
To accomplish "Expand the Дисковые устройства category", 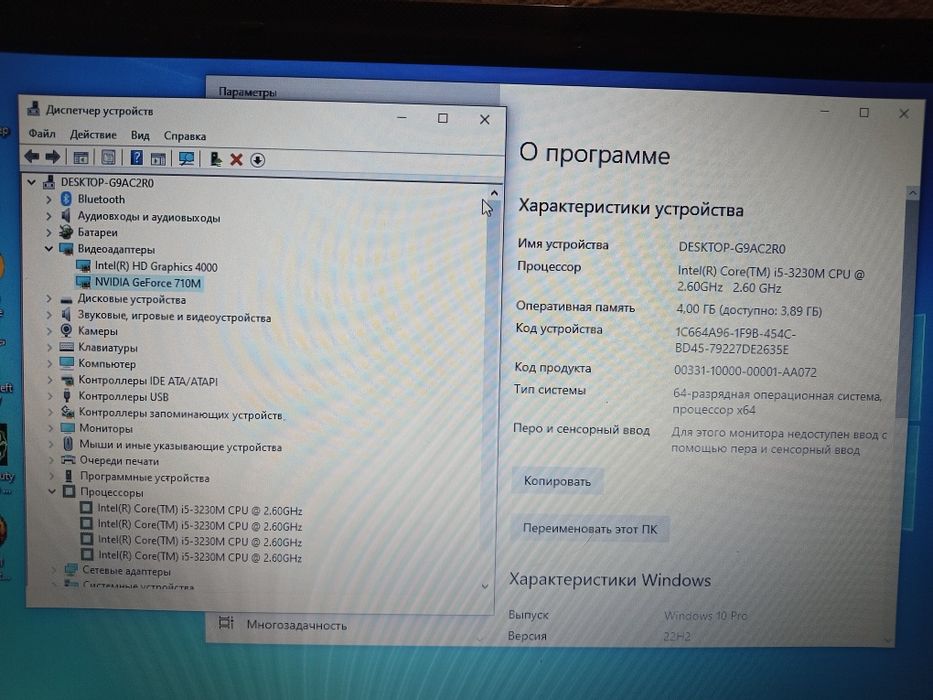I will 49,299.
